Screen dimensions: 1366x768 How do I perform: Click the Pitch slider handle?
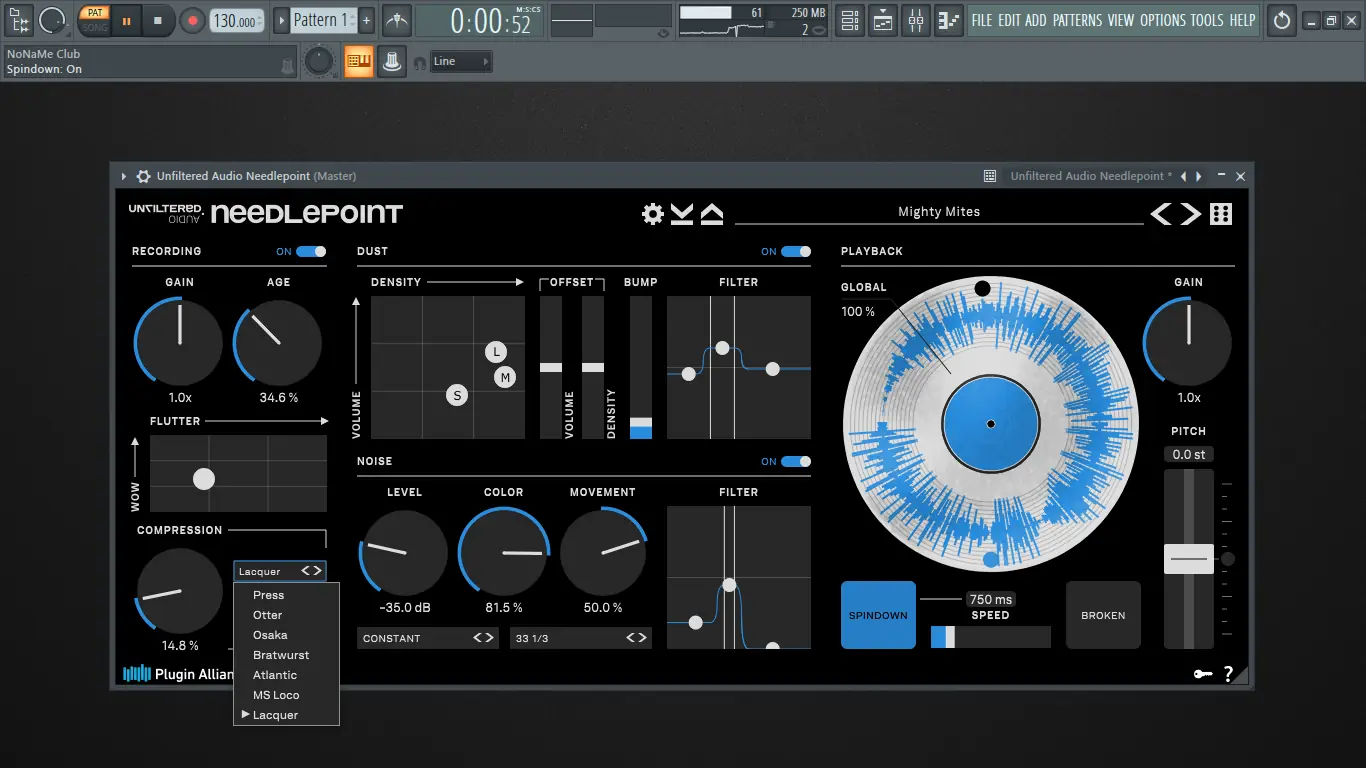pyautogui.click(x=1188, y=559)
